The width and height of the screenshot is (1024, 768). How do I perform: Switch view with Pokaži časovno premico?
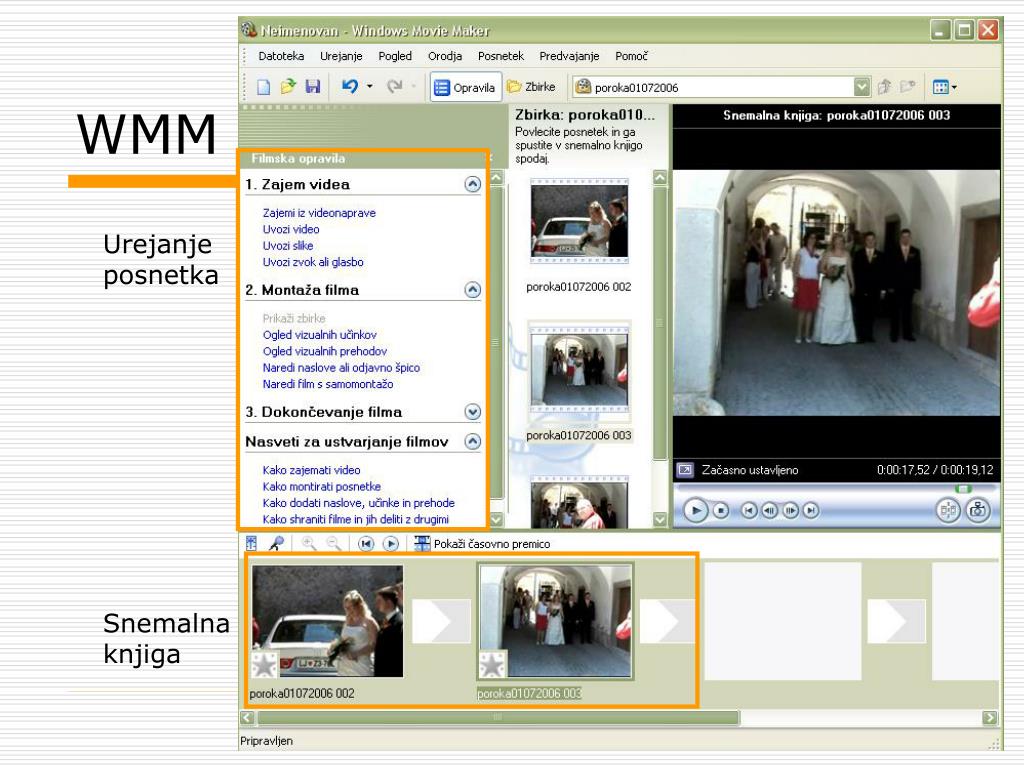tap(483, 543)
